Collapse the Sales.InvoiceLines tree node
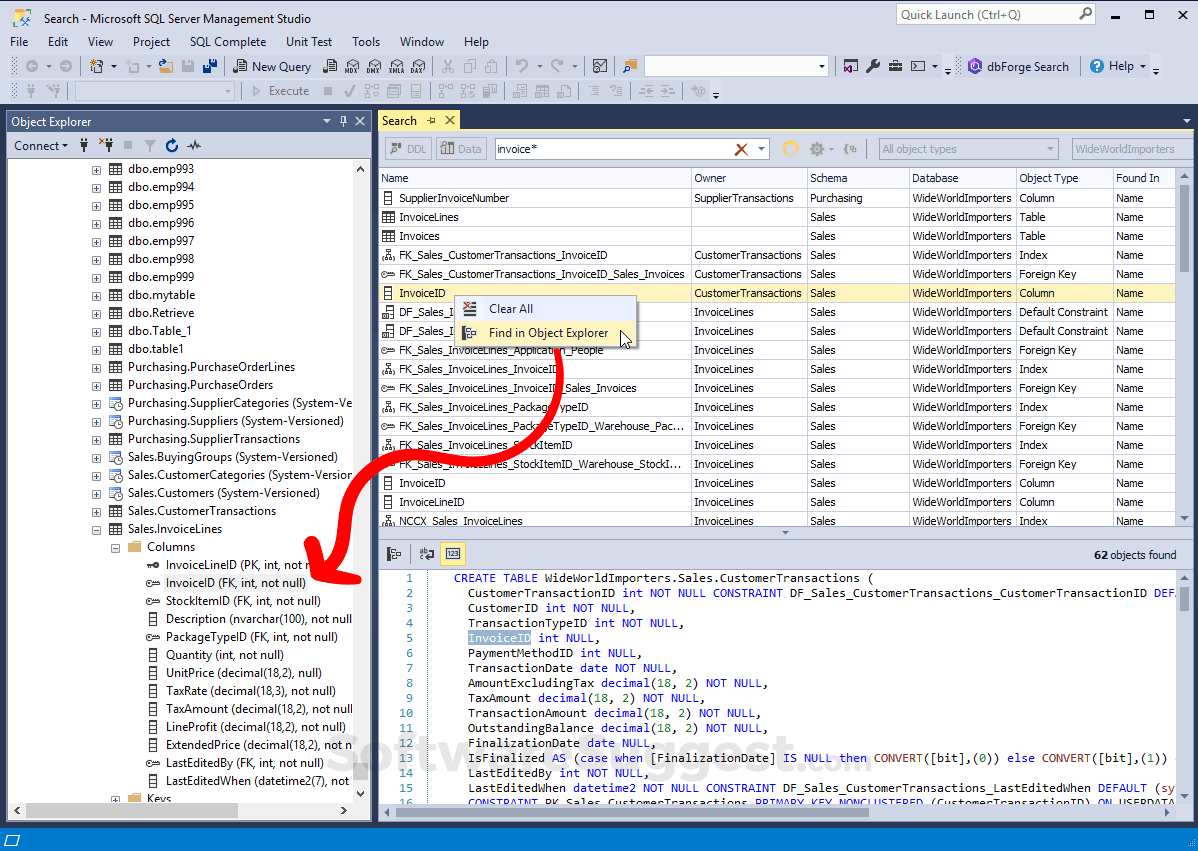The image size is (1198, 851). [x=97, y=529]
